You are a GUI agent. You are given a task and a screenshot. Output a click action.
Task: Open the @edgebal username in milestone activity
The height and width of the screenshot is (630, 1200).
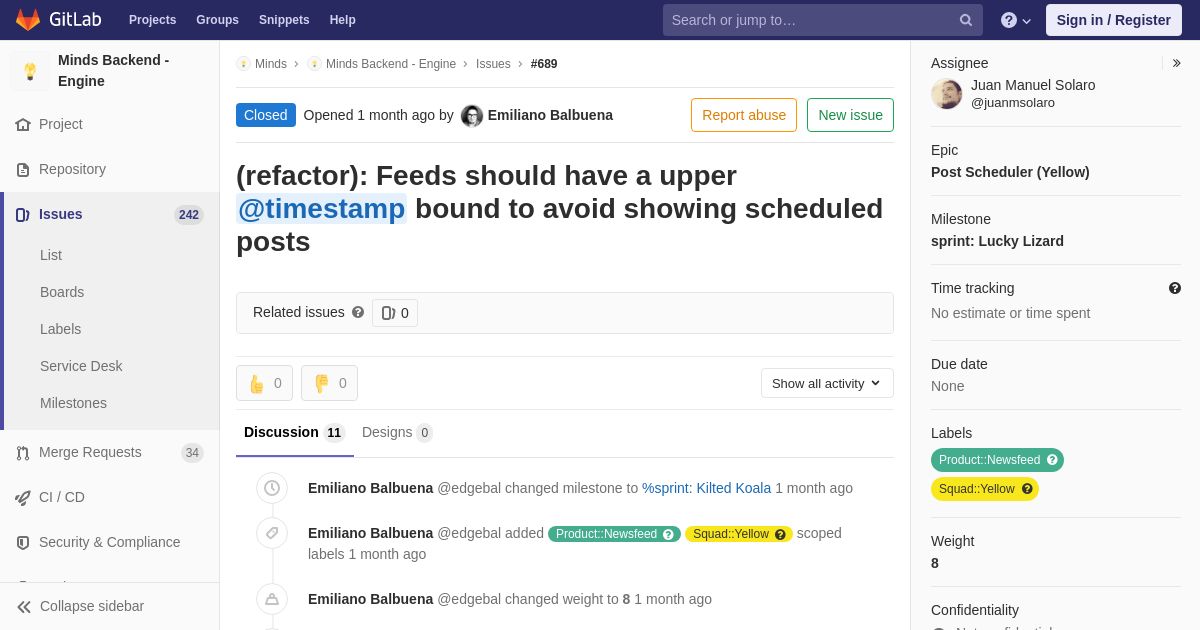(x=469, y=488)
